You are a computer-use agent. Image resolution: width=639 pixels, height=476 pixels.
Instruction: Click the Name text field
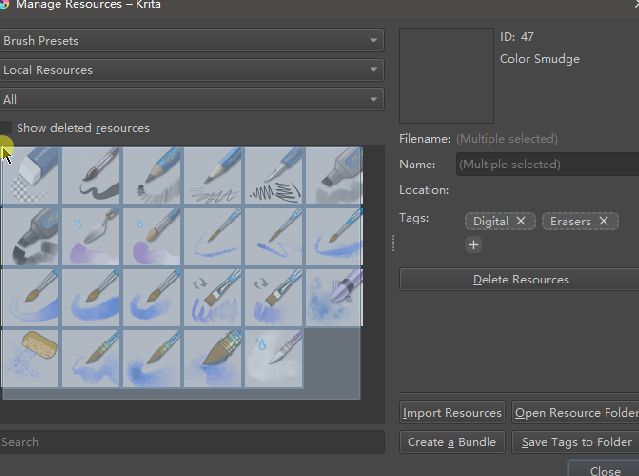tap(547, 164)
